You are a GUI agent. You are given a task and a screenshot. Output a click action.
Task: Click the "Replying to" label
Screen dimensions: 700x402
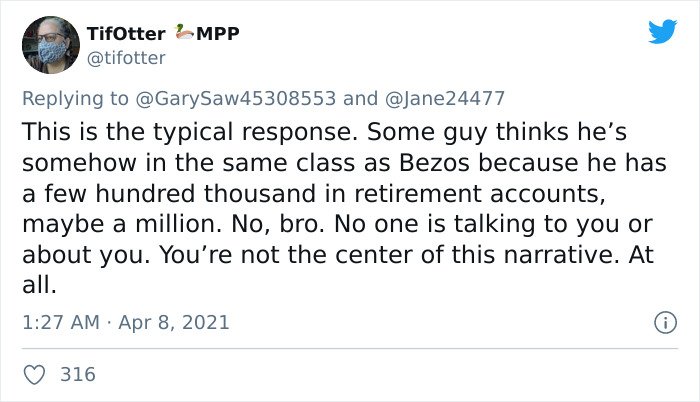(75, 99)
